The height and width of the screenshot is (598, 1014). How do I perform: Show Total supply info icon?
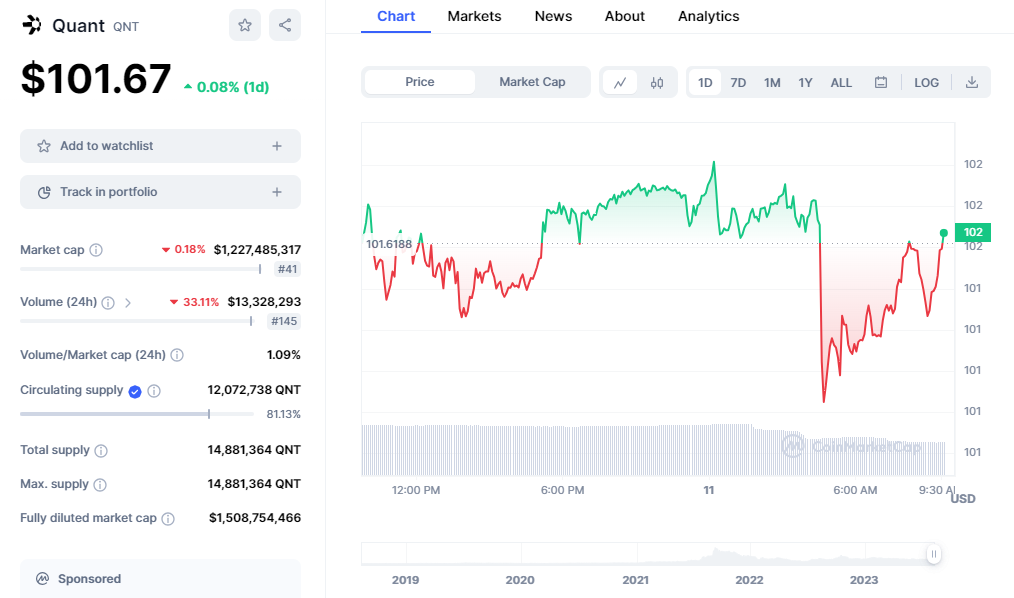coord(101,451)
